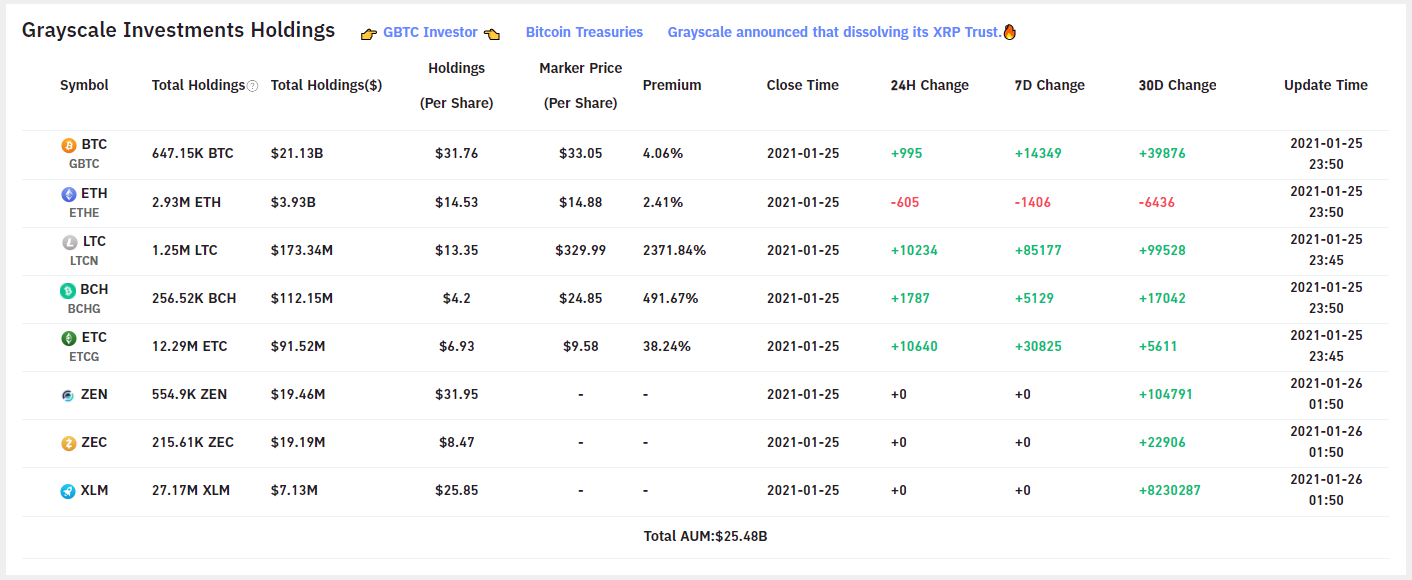This screenshot has height=580, width=1412.
Task: Click the $21.13B total holdings value
Action: [297, 154]
